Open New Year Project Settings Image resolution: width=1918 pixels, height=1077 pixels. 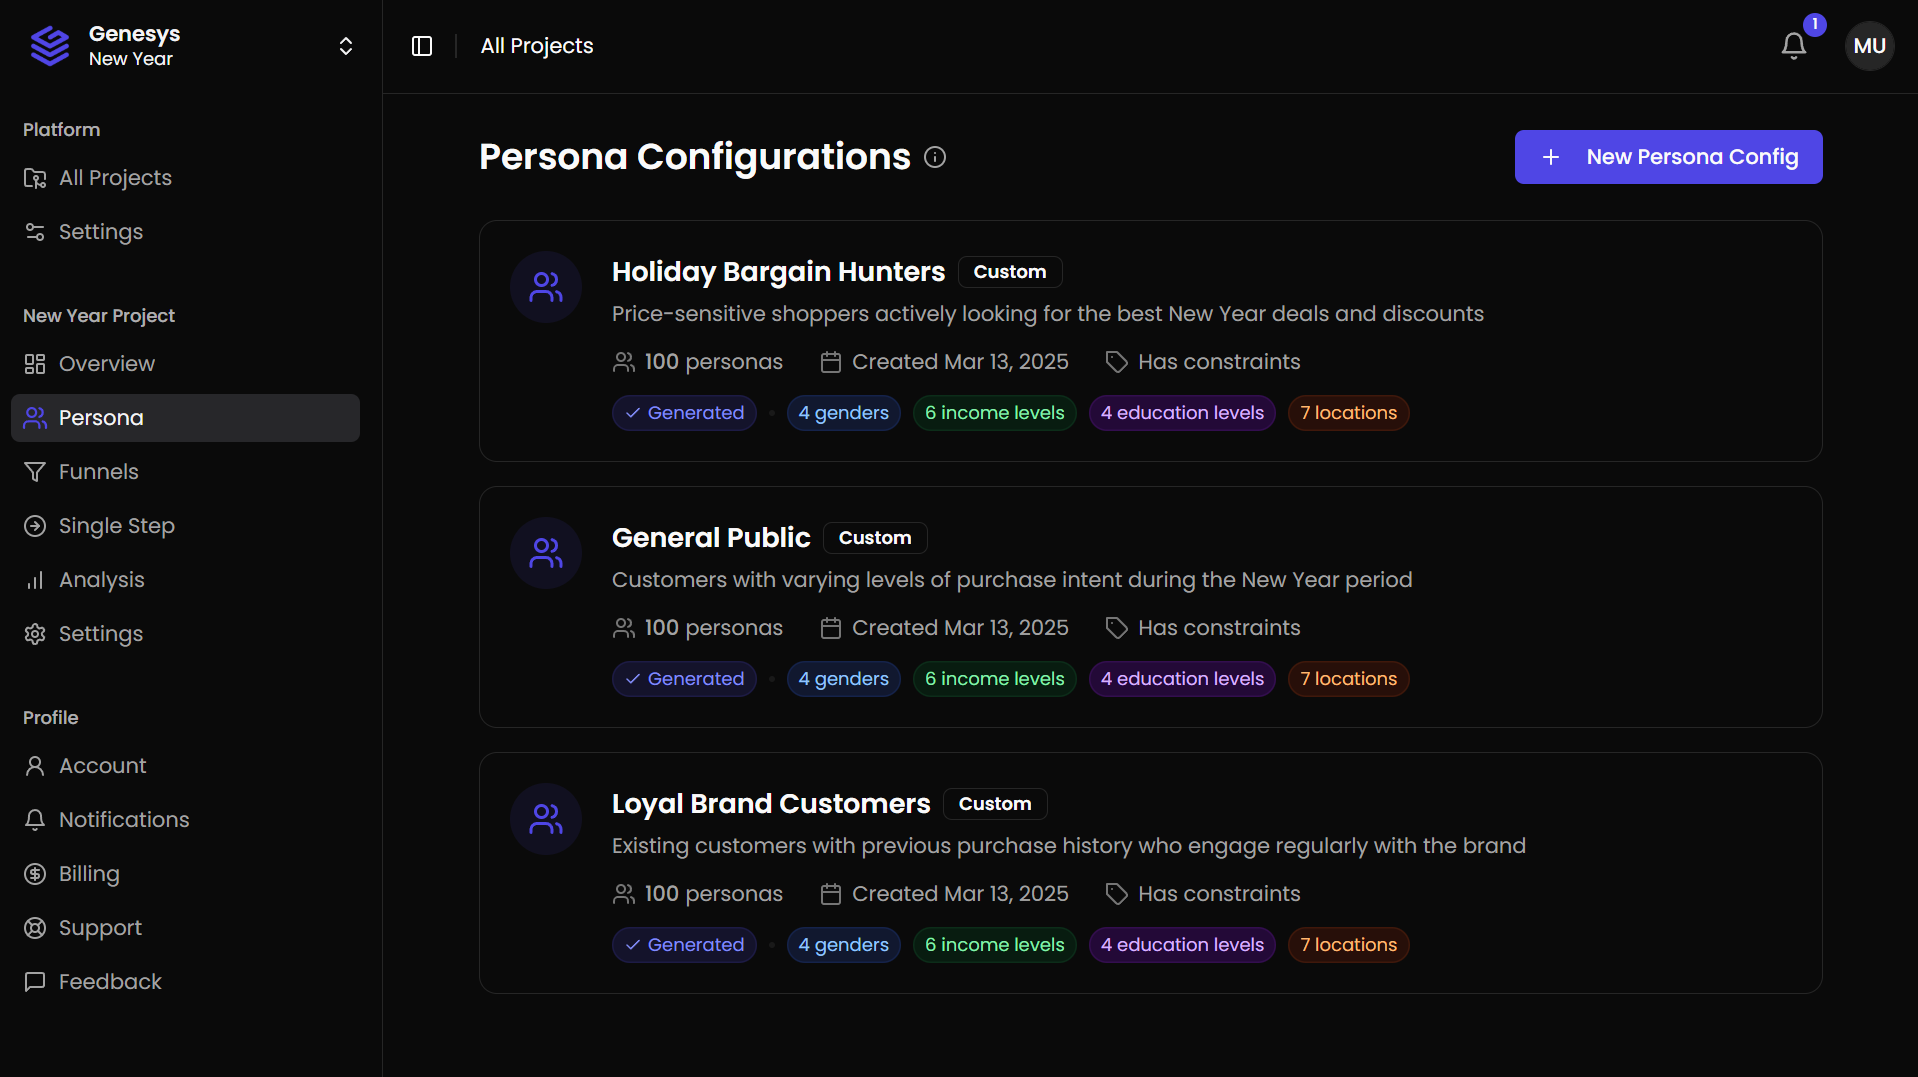point(185,634)
